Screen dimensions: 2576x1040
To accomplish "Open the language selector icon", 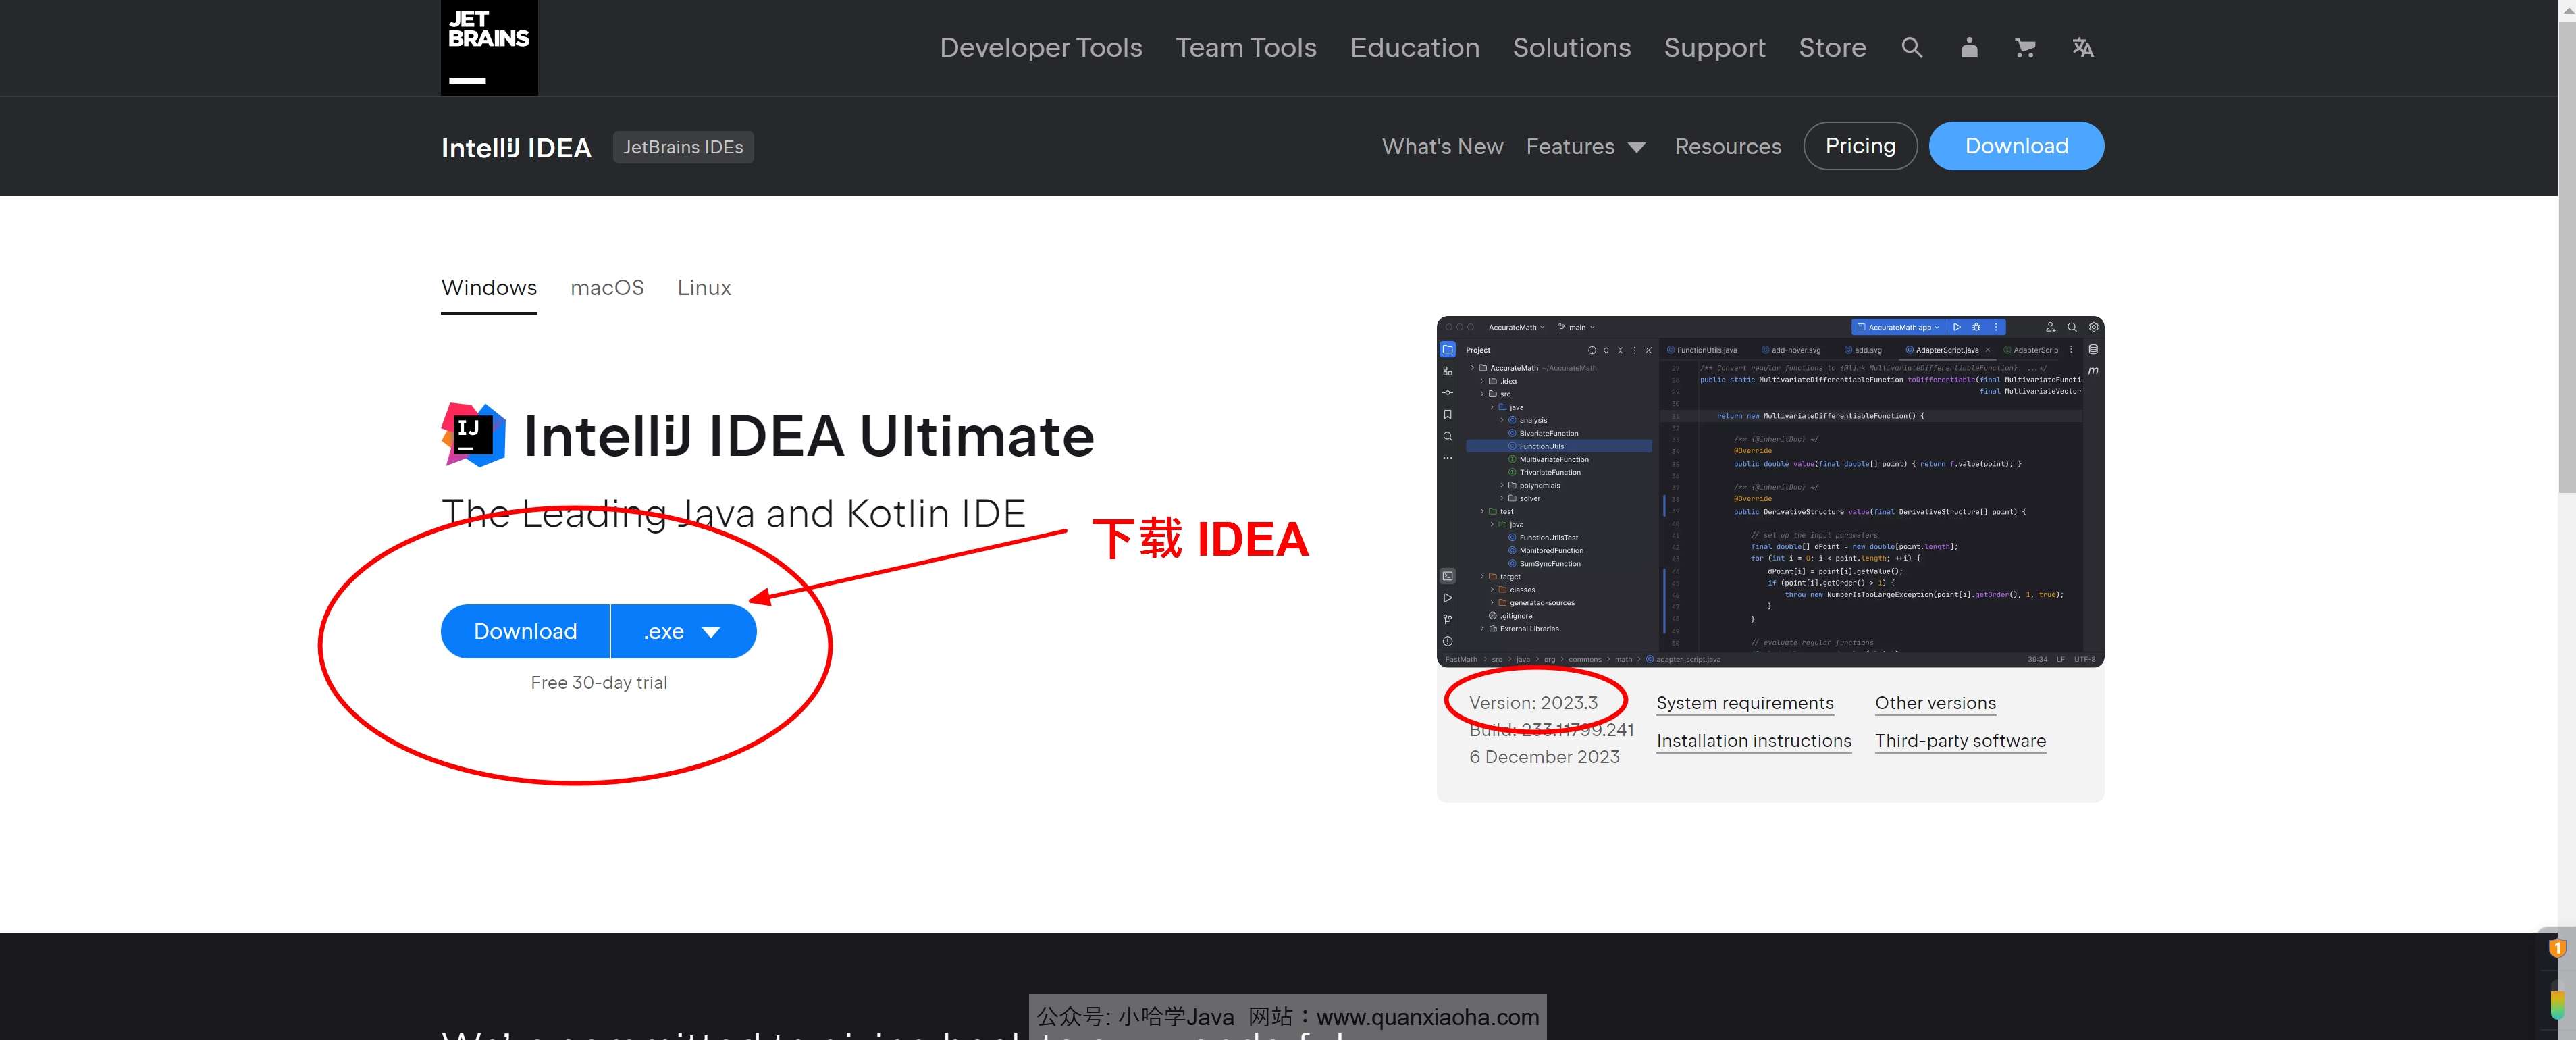I will click(2082, 47).
